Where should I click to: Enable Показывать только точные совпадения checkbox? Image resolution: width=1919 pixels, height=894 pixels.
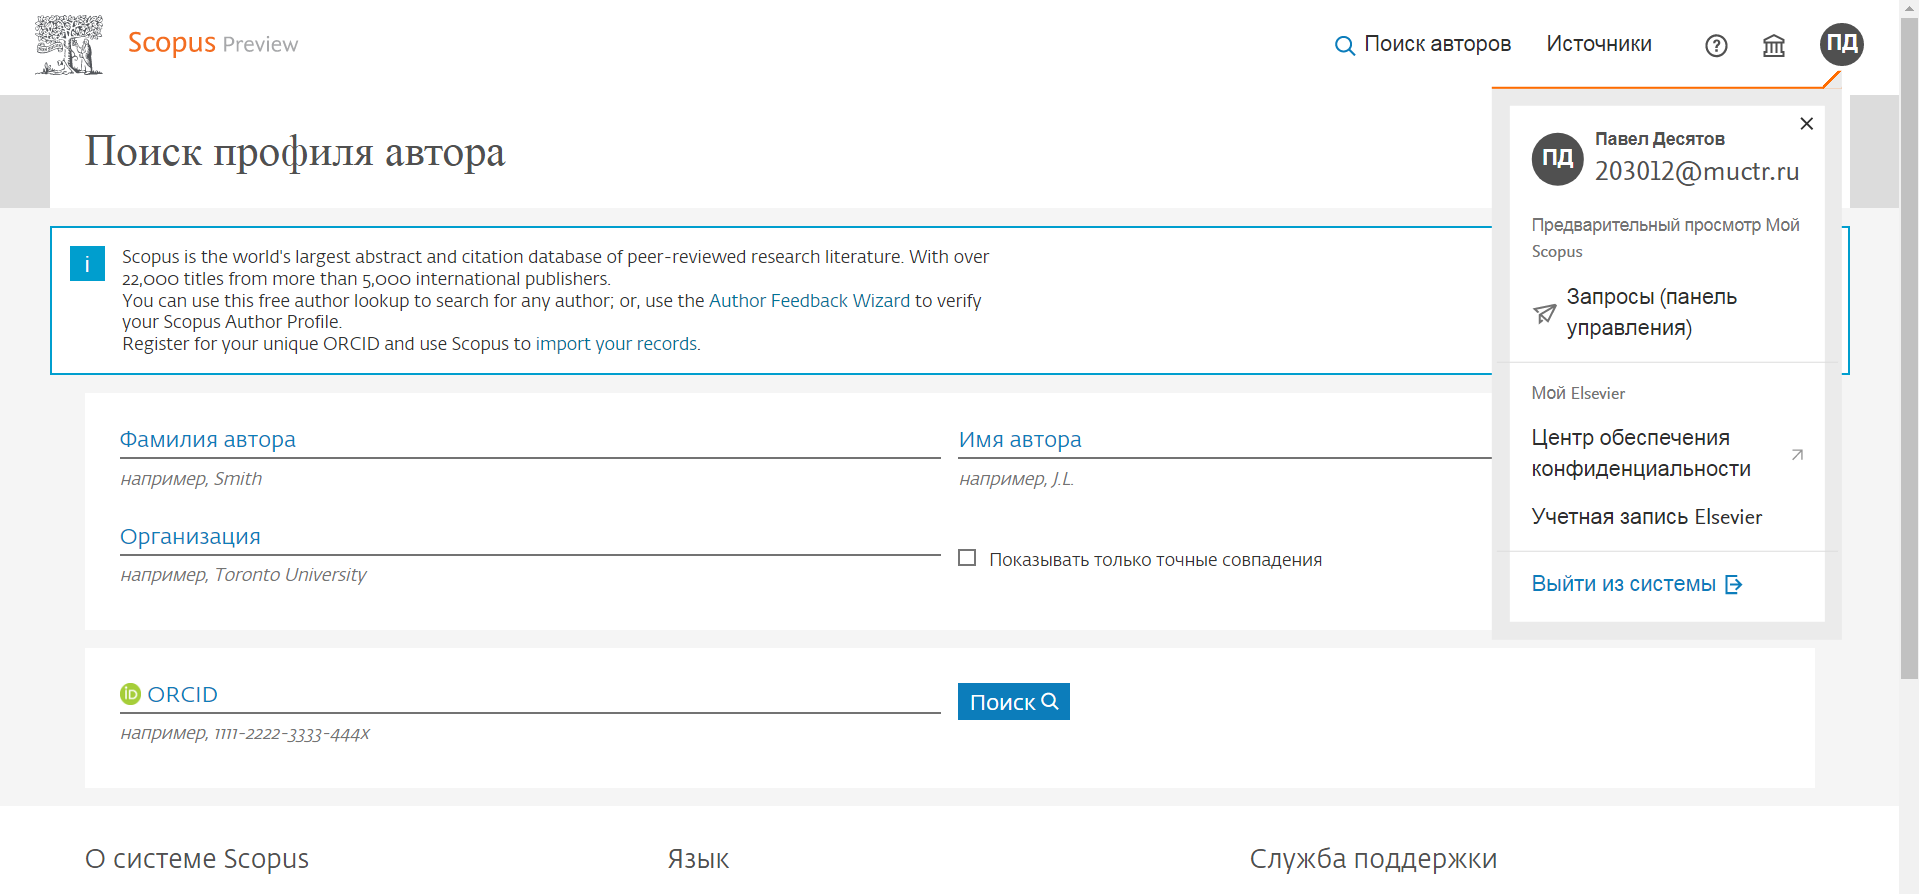click(967, 558)
